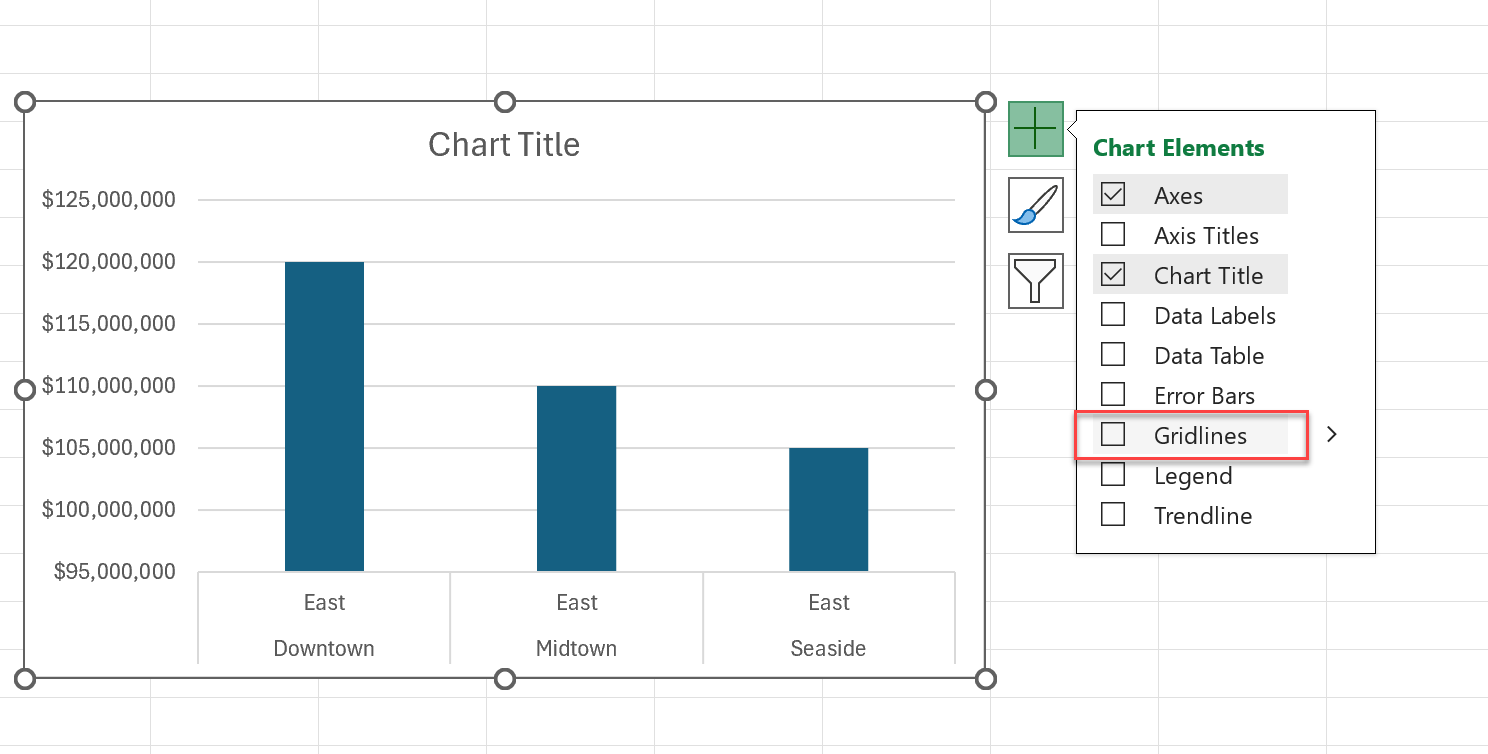Image resolution: width=1488 pixels, height=754 pixels.
Task: Enable the Trendline checkbox
Action: [x=1113, y=515]
